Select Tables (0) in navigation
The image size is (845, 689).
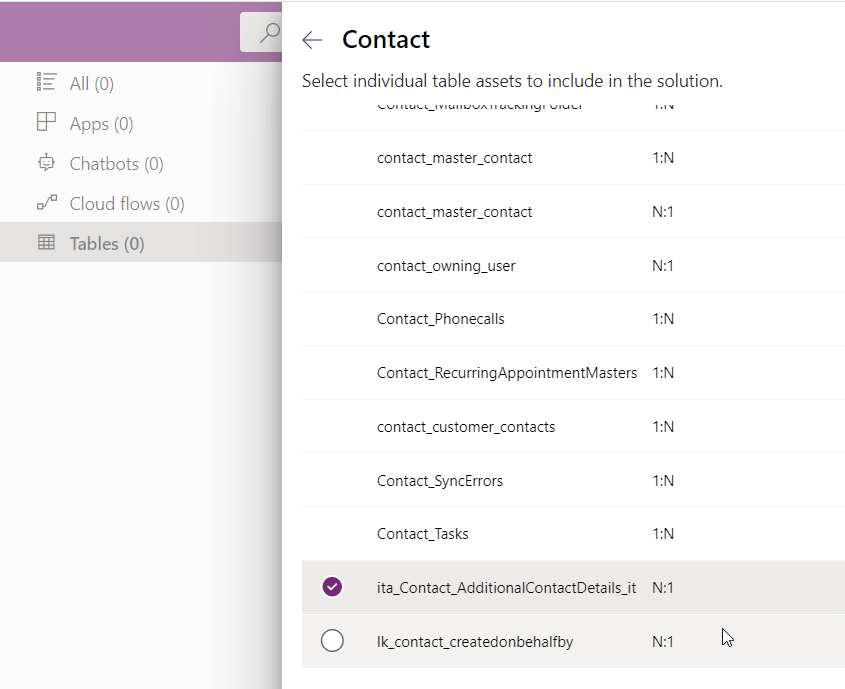107,244
